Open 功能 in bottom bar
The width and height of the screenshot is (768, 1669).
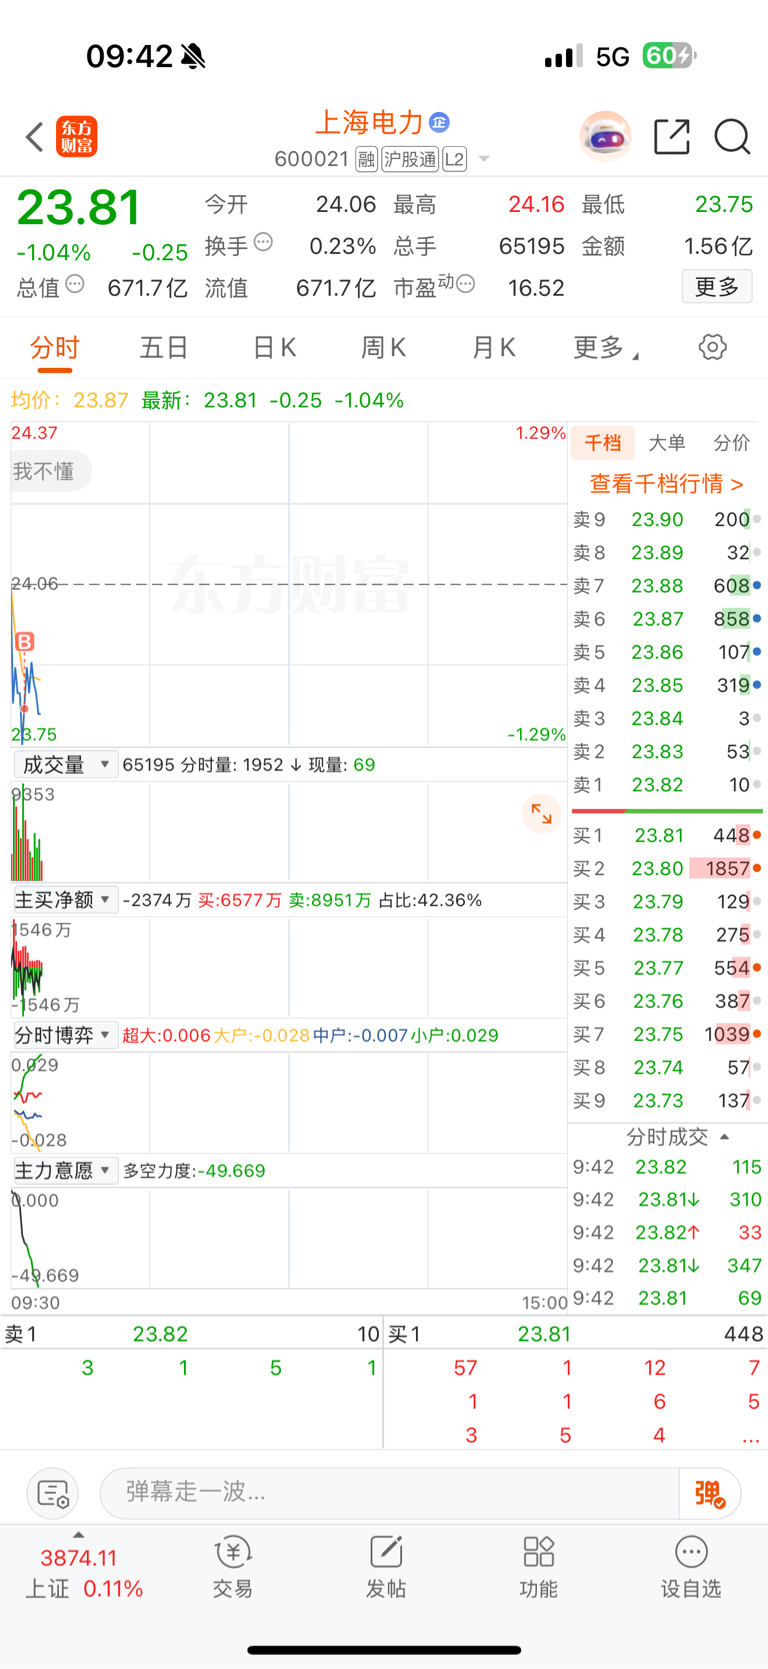click(538, 1567)
